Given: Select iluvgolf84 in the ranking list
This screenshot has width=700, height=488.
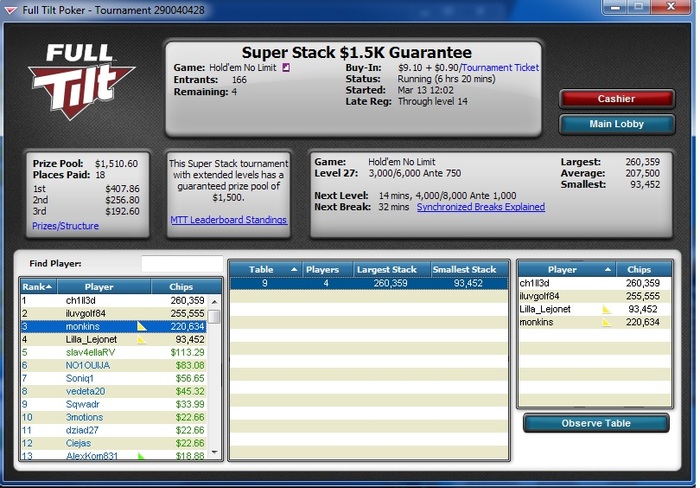Looking at the screenshot, I should 114,313.
